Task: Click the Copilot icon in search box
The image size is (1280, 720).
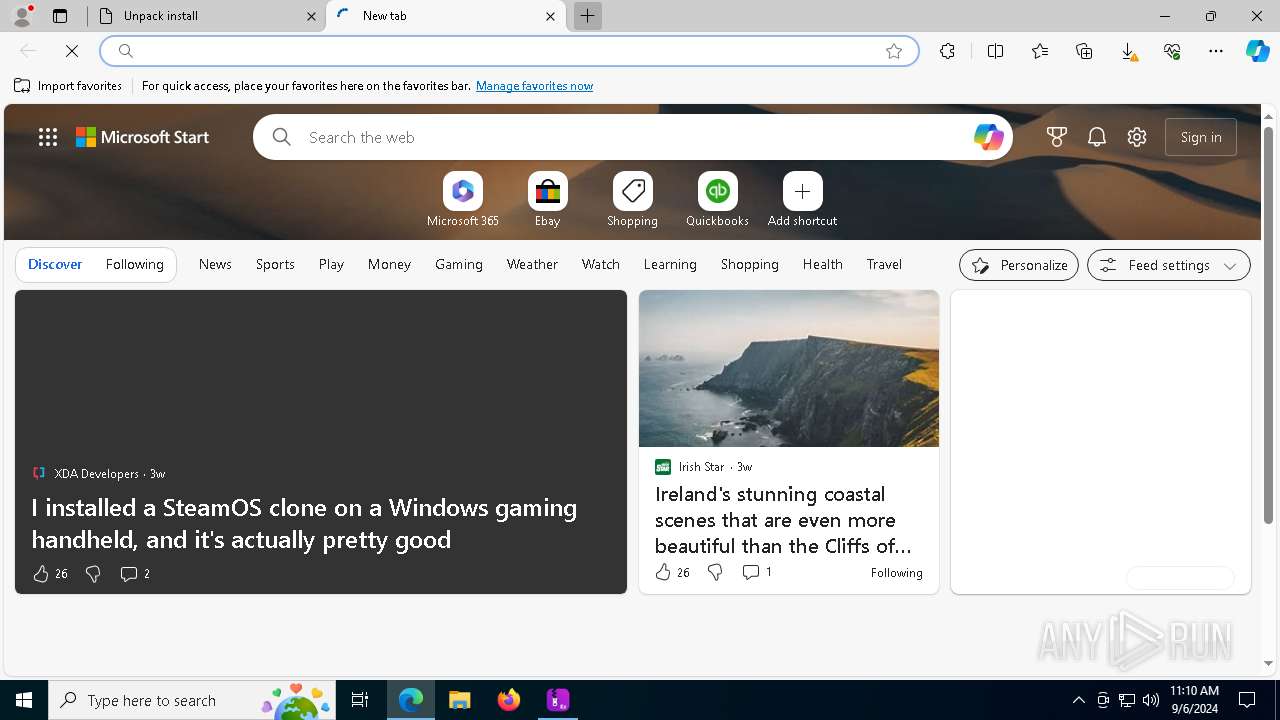Action: (x=988, y=137)
